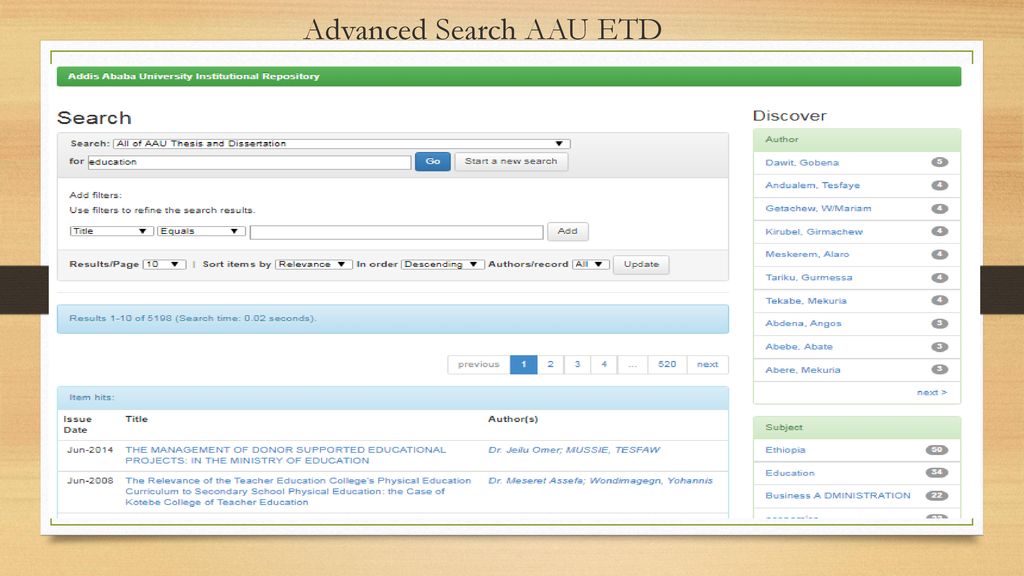Open 'THE MANAGEMENT OF DONOR SUPPORTED EDUCATIONAL PROJECTS' title
The width and height of the screenshot is (1024, 576).
click(x=285, y=455)
